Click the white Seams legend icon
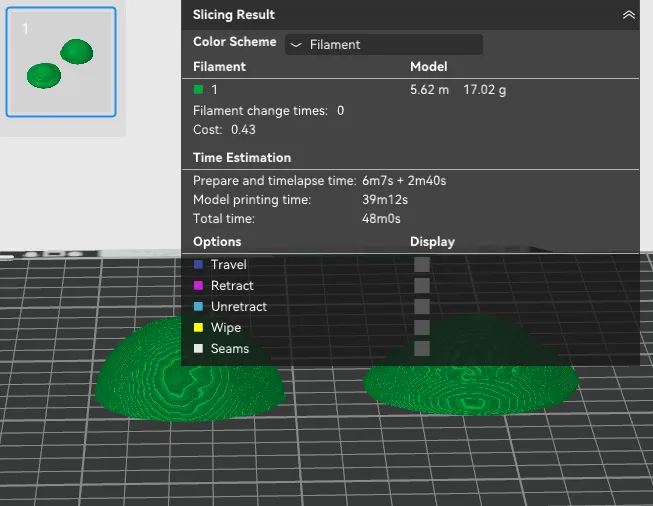653x506 pixels. [x=198, y=349]
